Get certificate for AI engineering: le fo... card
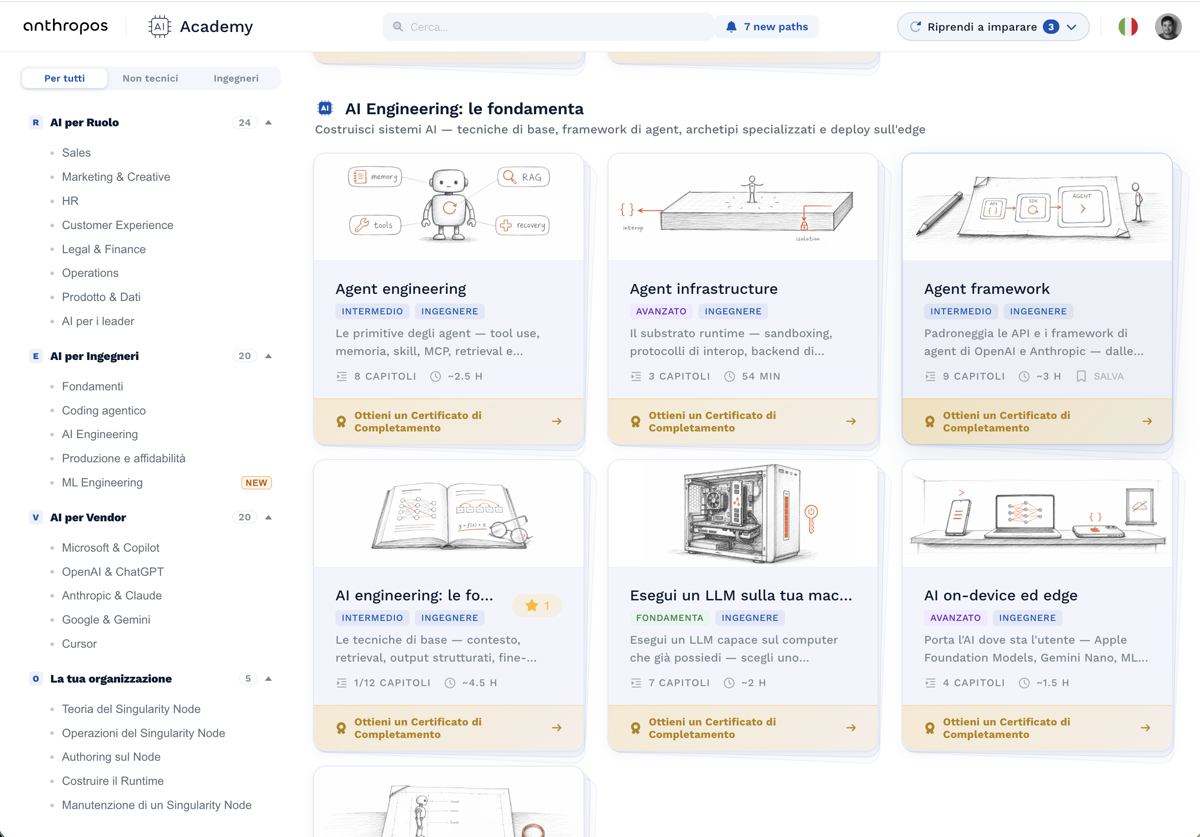Viewport: 1200px width, 837px height. (x=449, y=728)
